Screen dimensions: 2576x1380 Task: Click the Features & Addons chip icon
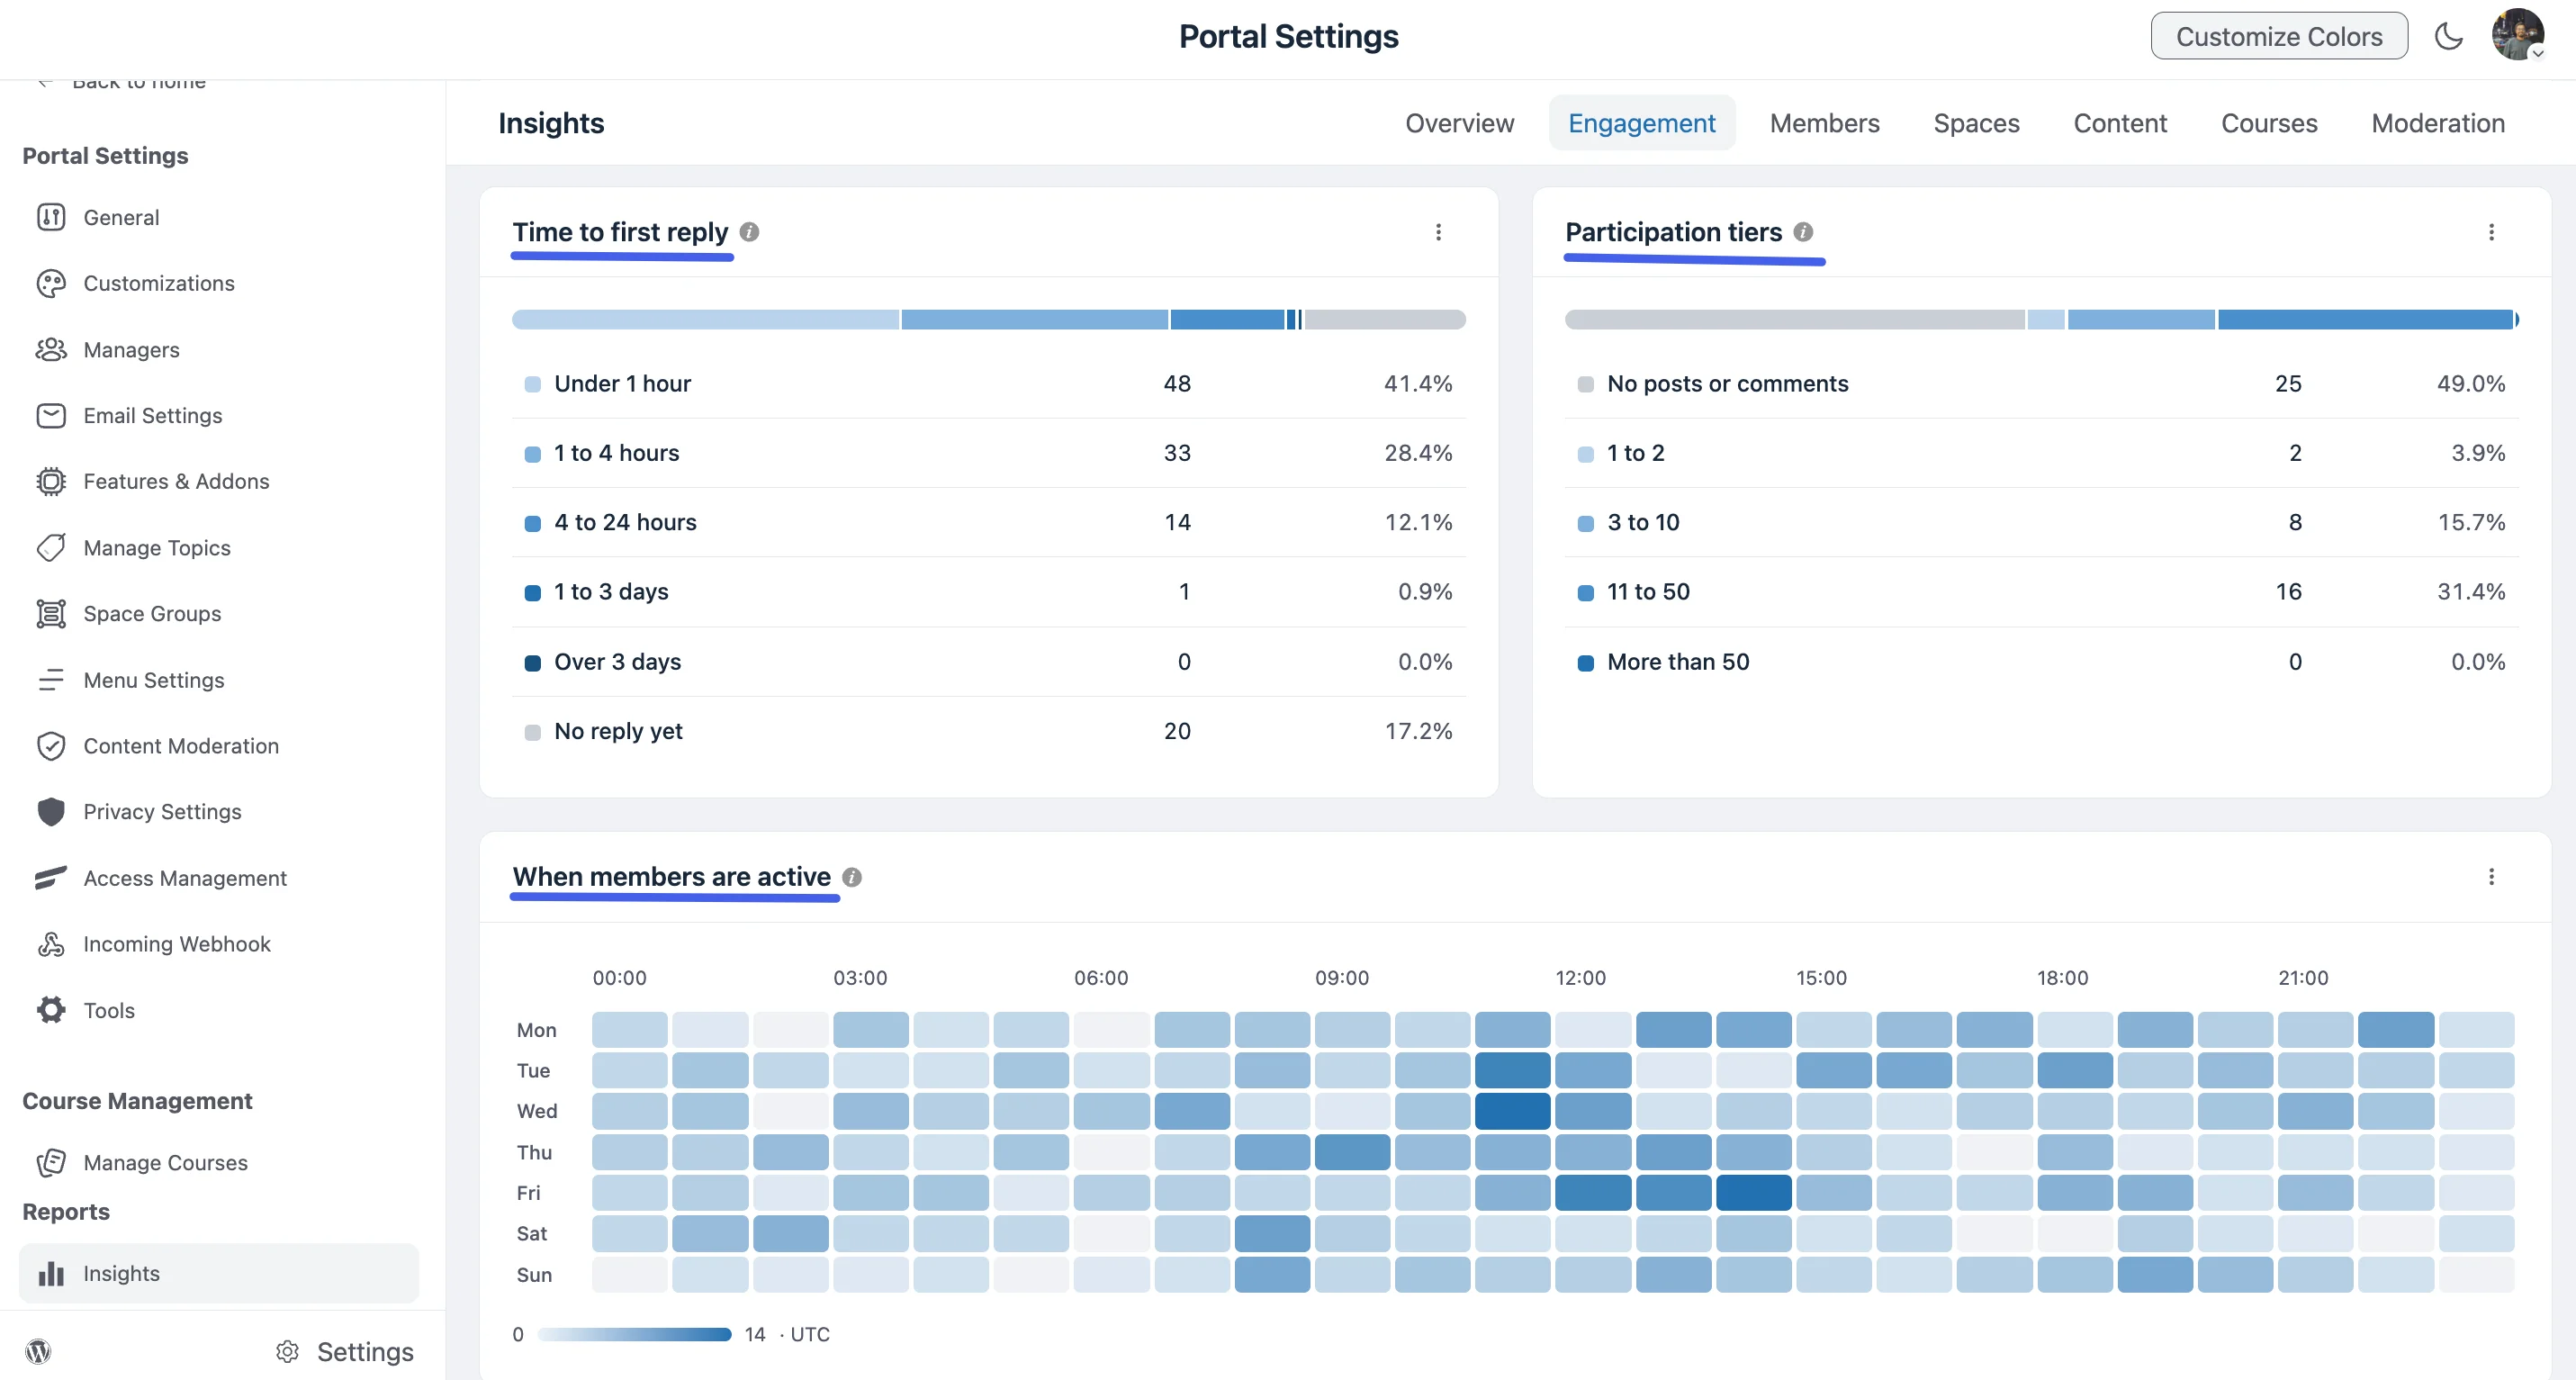[51, 481]
